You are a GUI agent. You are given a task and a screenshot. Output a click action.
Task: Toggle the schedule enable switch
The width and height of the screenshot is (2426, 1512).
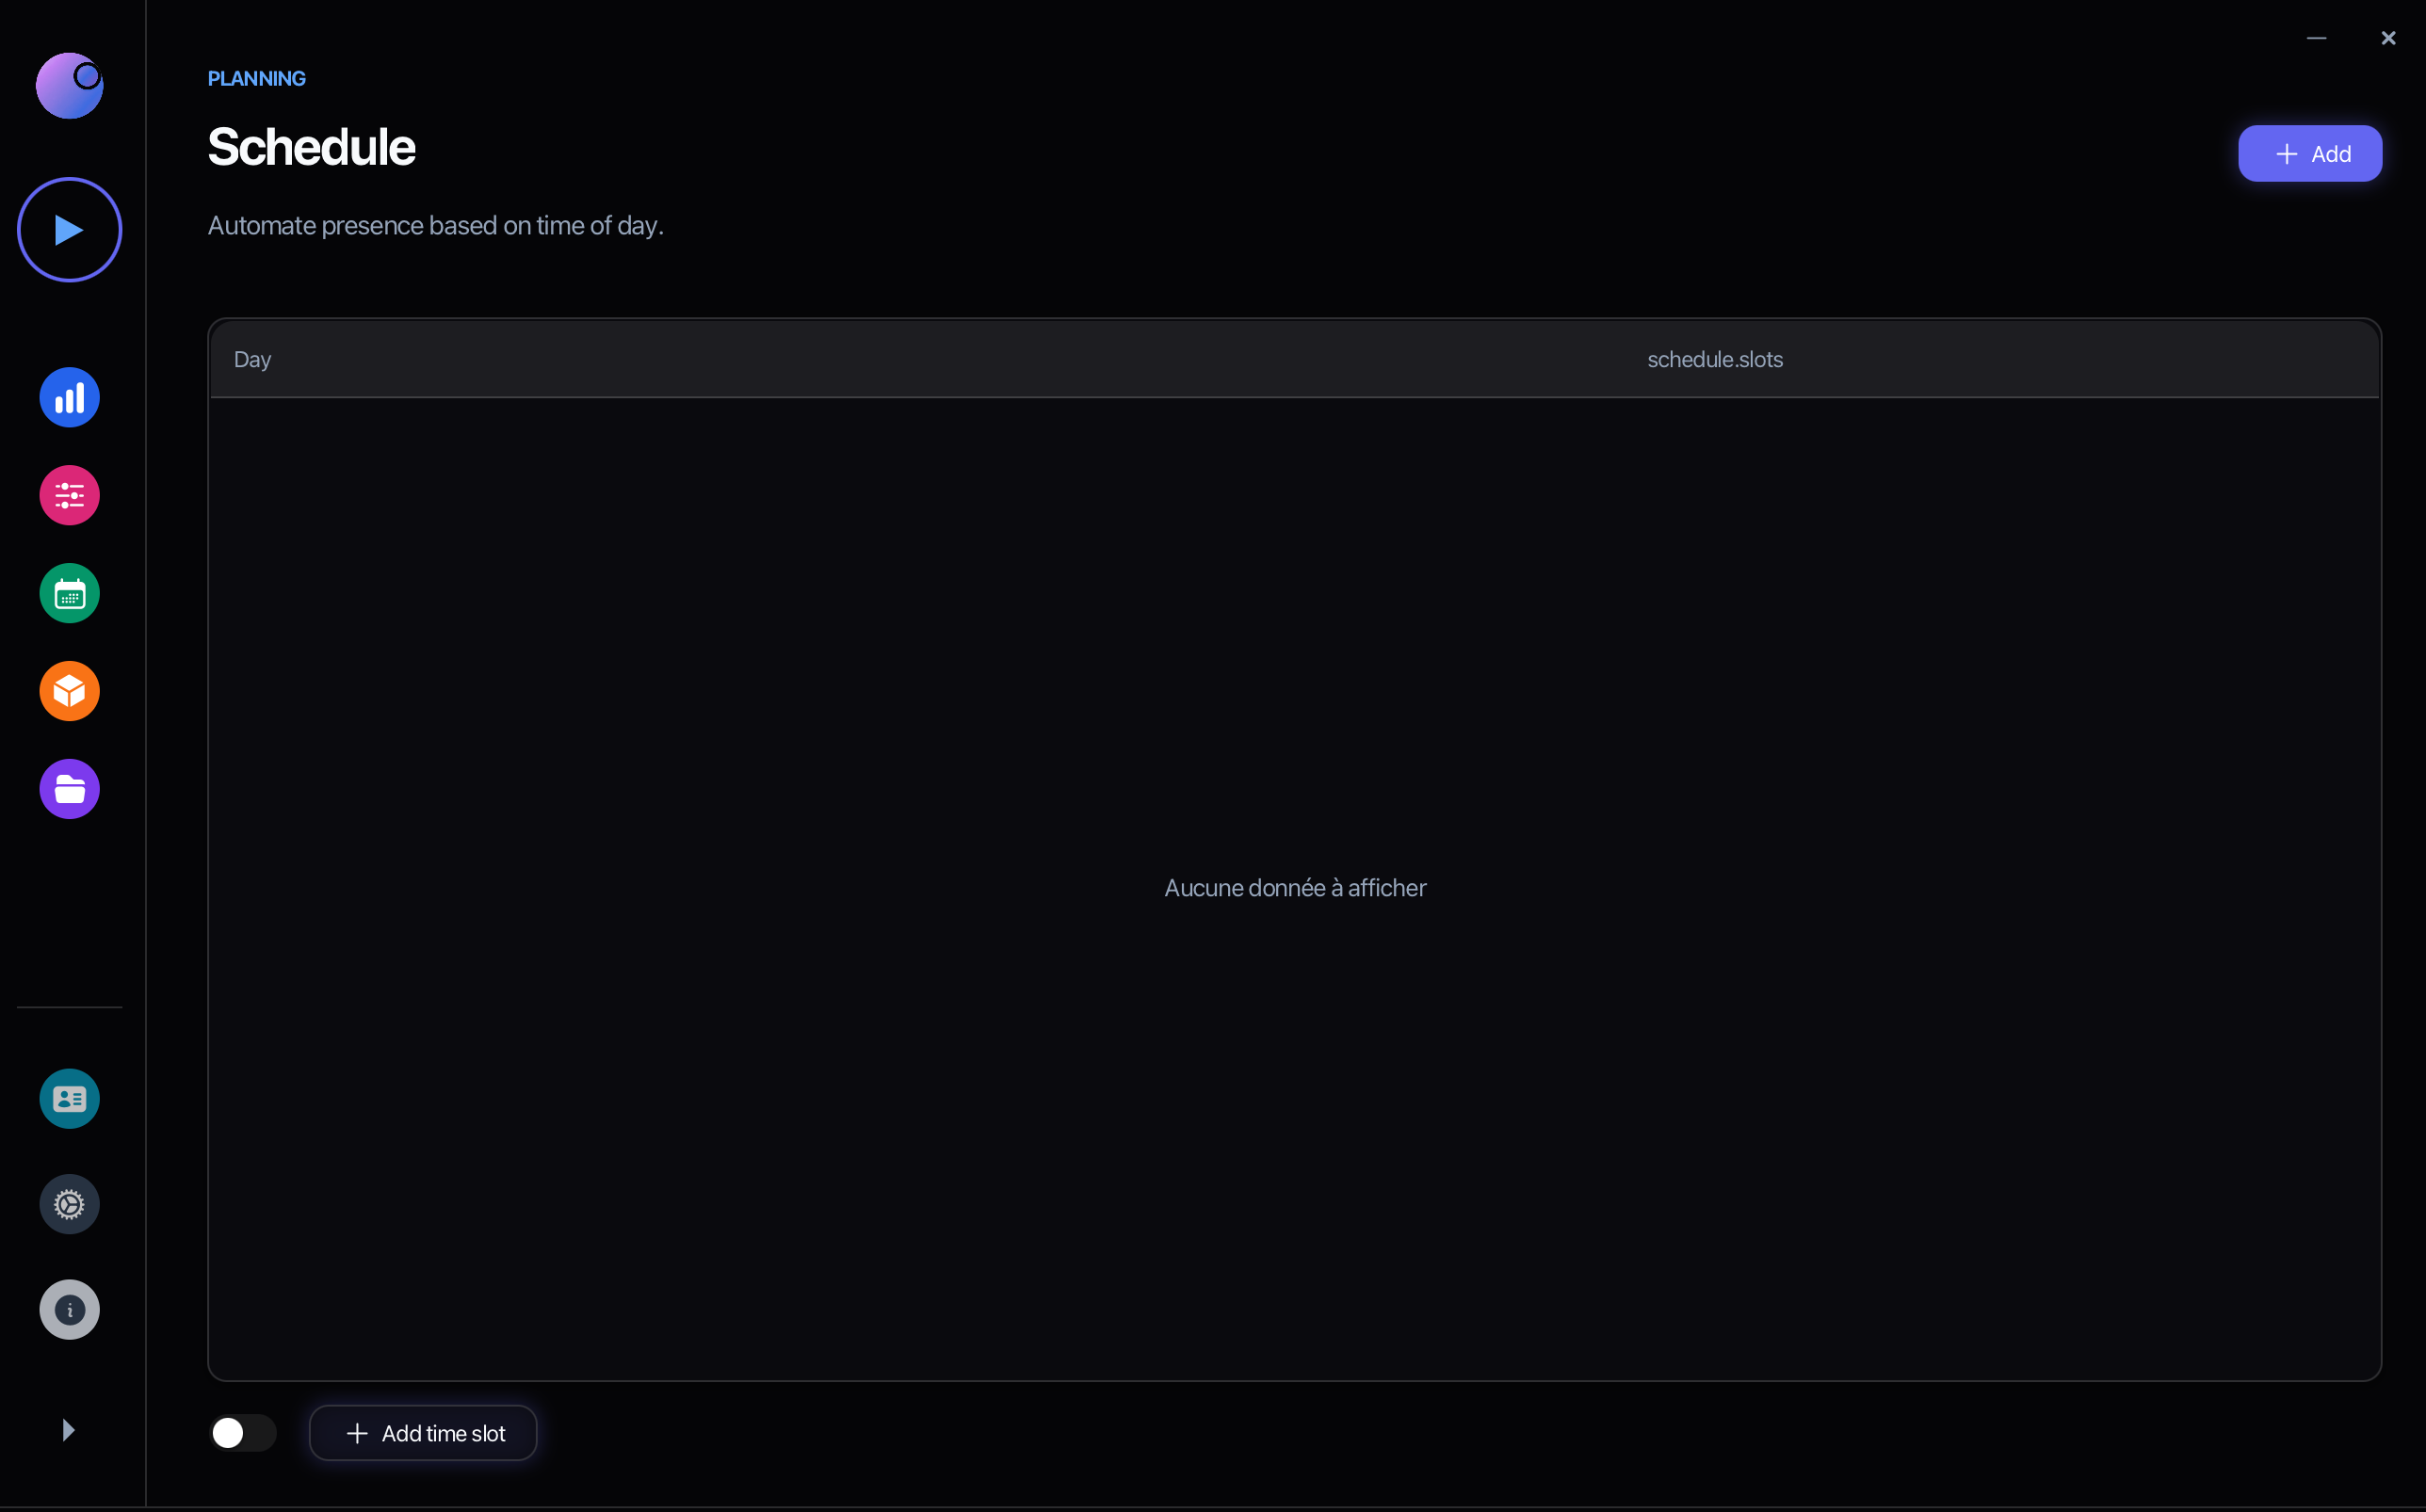tap(242, 1433)
